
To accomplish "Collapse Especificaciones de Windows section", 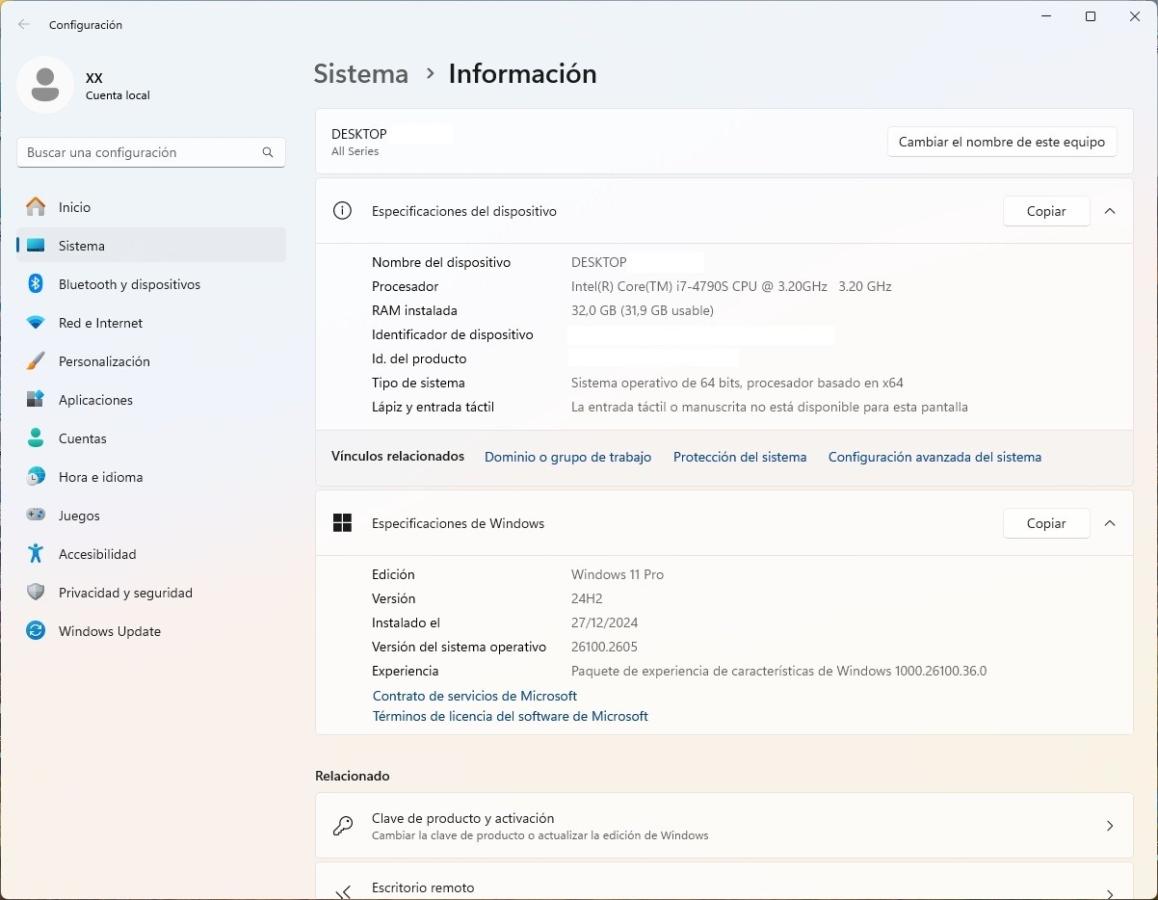I will [1109, 523].
